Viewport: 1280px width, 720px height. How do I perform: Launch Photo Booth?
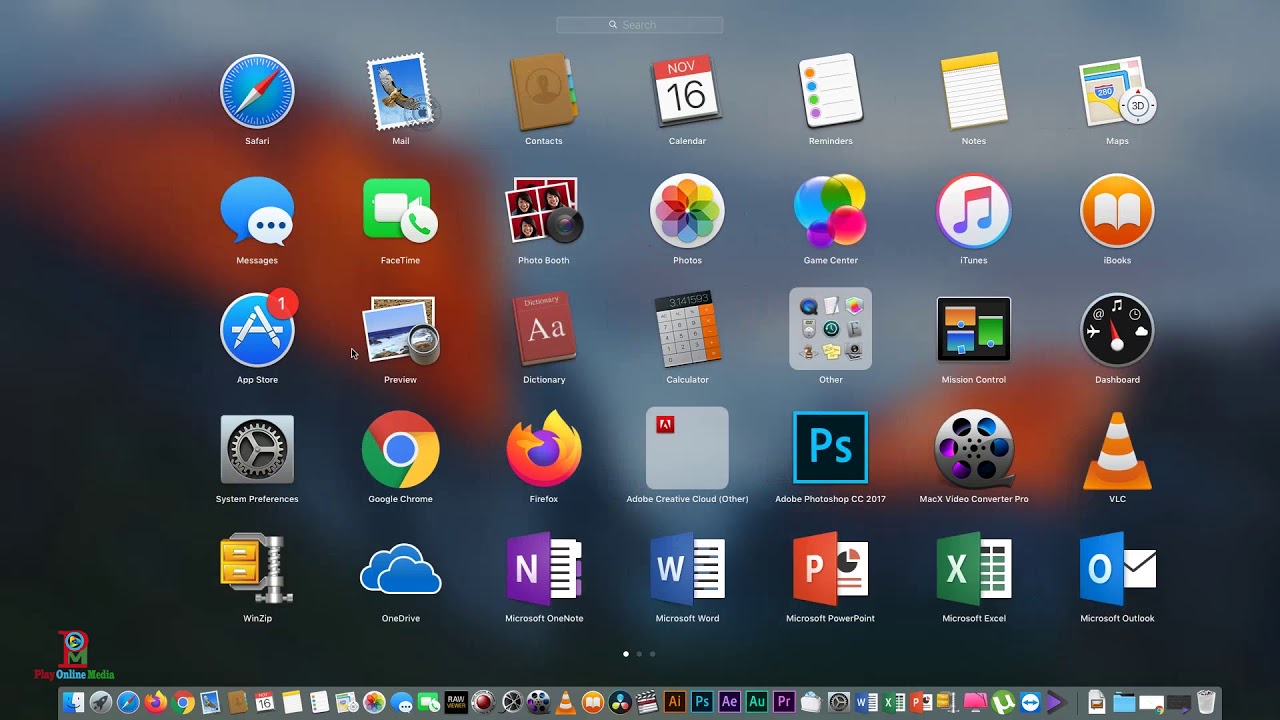point(543,211)
